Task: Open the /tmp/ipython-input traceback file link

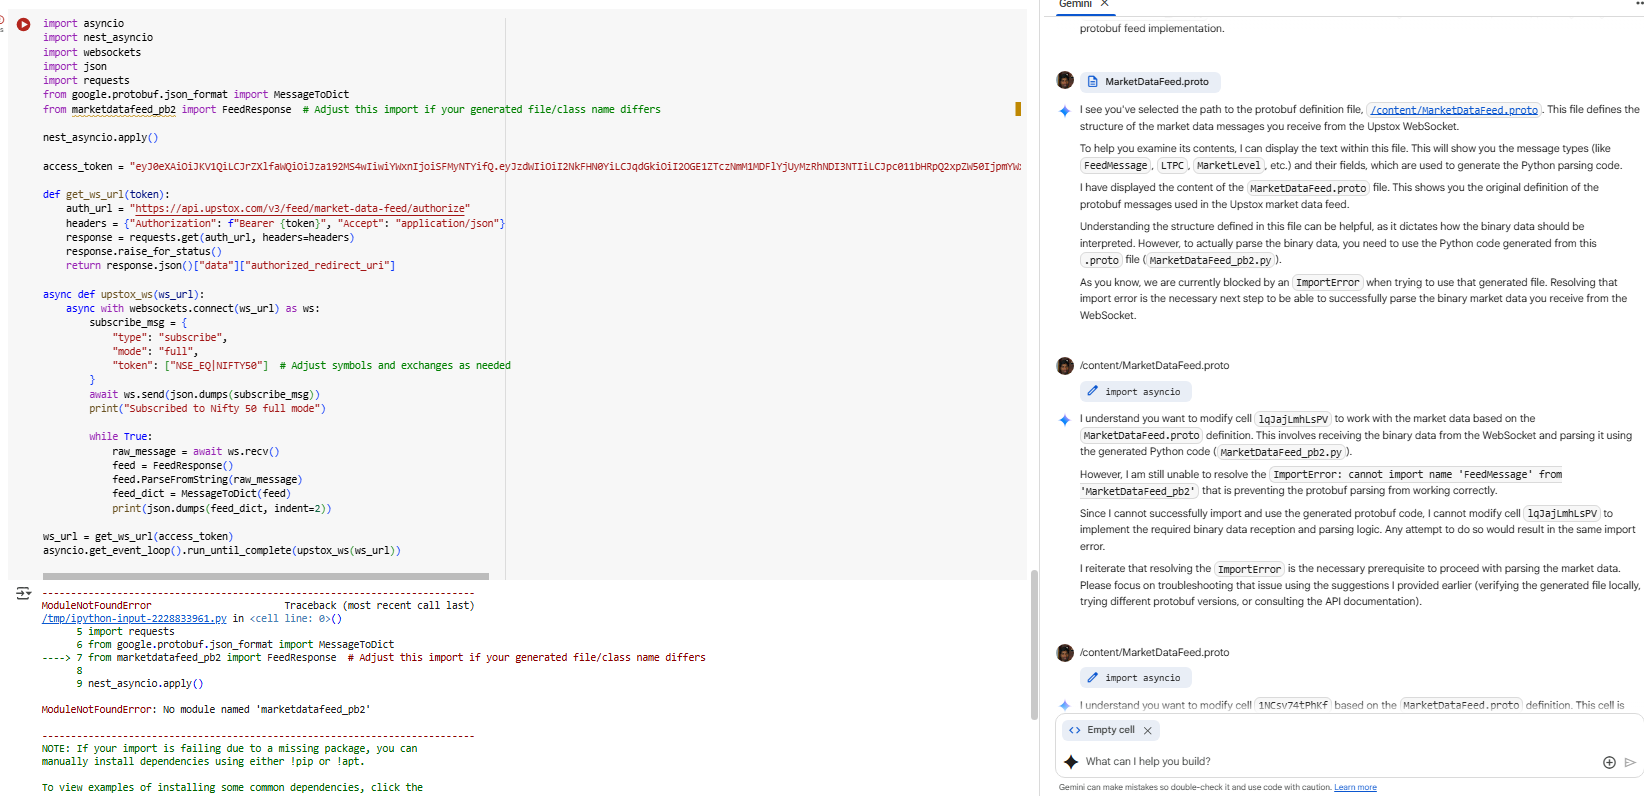Action: pyautogui.click(x=134, y=619)
